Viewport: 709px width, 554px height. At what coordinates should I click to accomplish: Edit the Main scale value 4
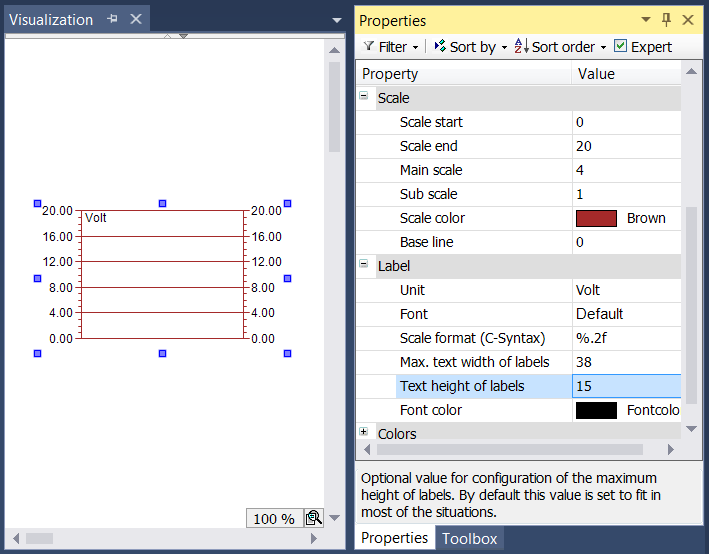pos(626,170)
